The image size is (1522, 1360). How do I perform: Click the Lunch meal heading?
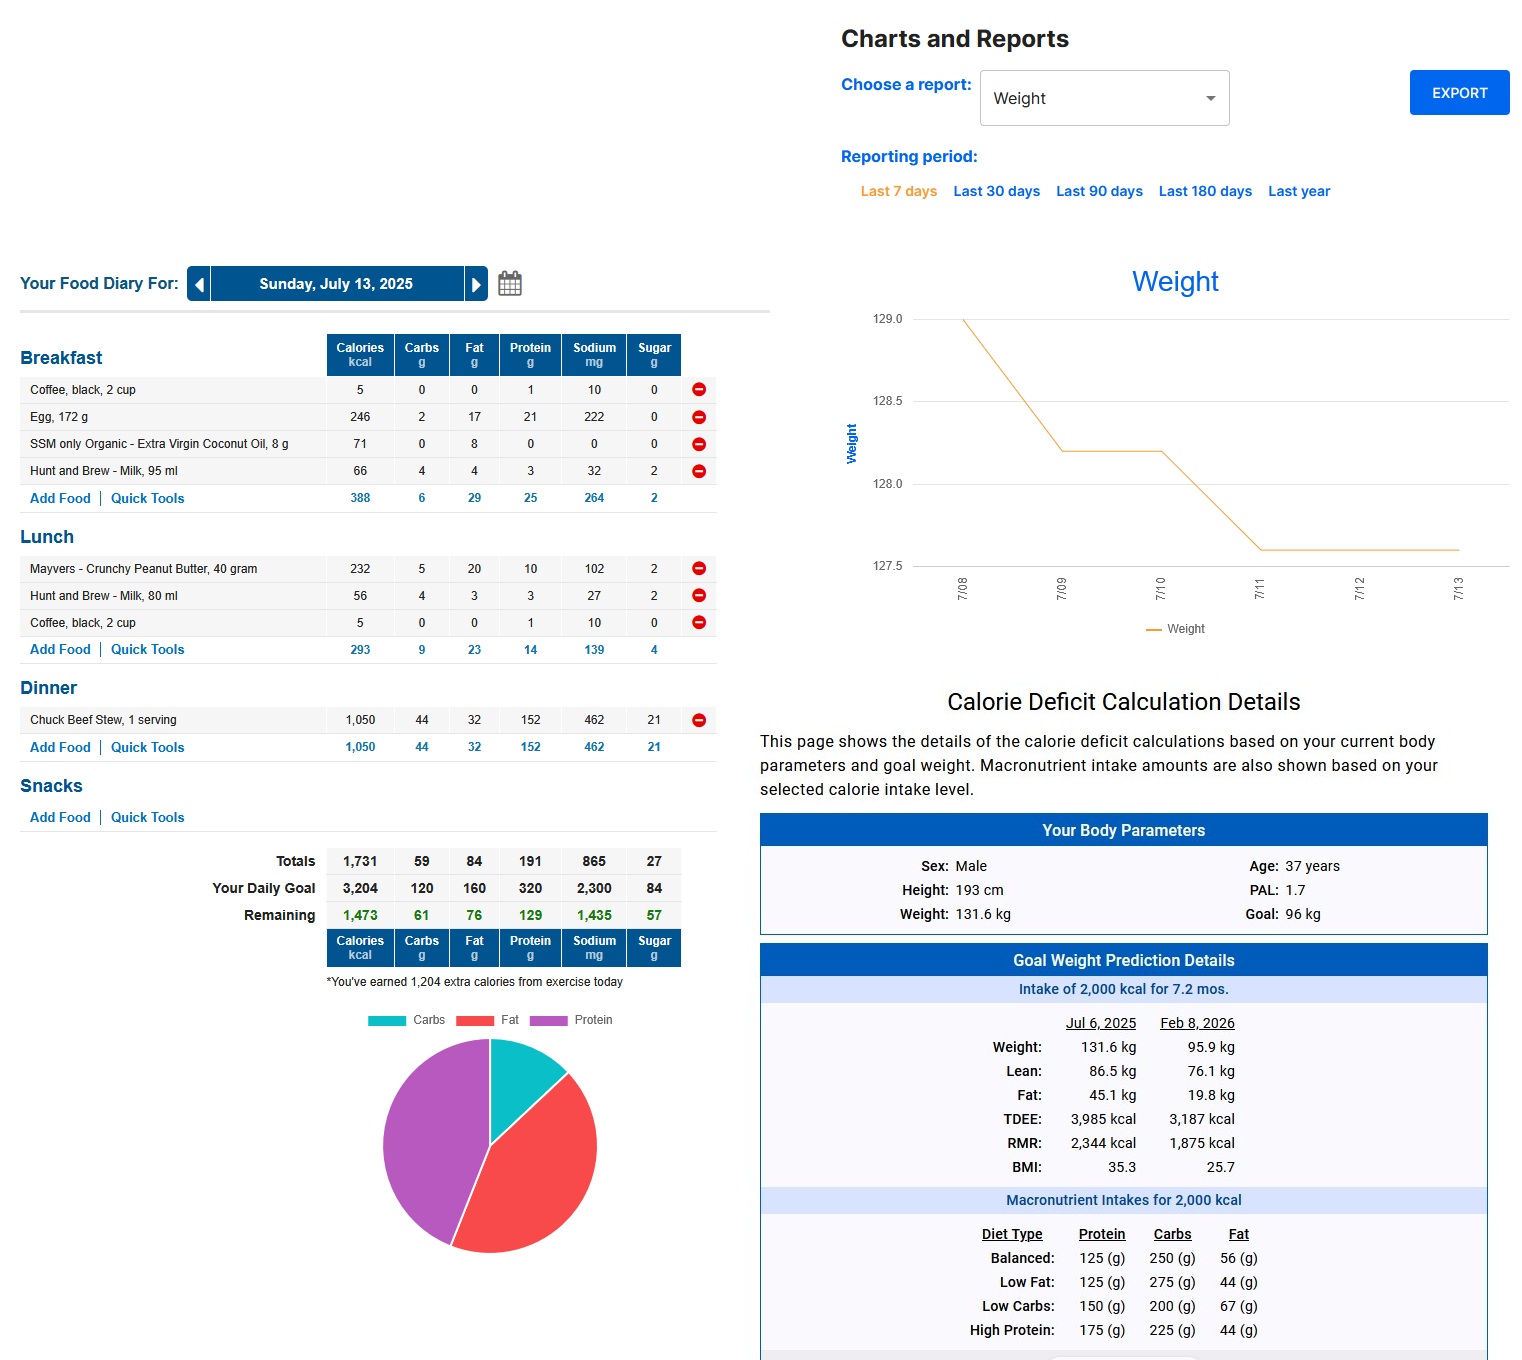coord(47,537)
